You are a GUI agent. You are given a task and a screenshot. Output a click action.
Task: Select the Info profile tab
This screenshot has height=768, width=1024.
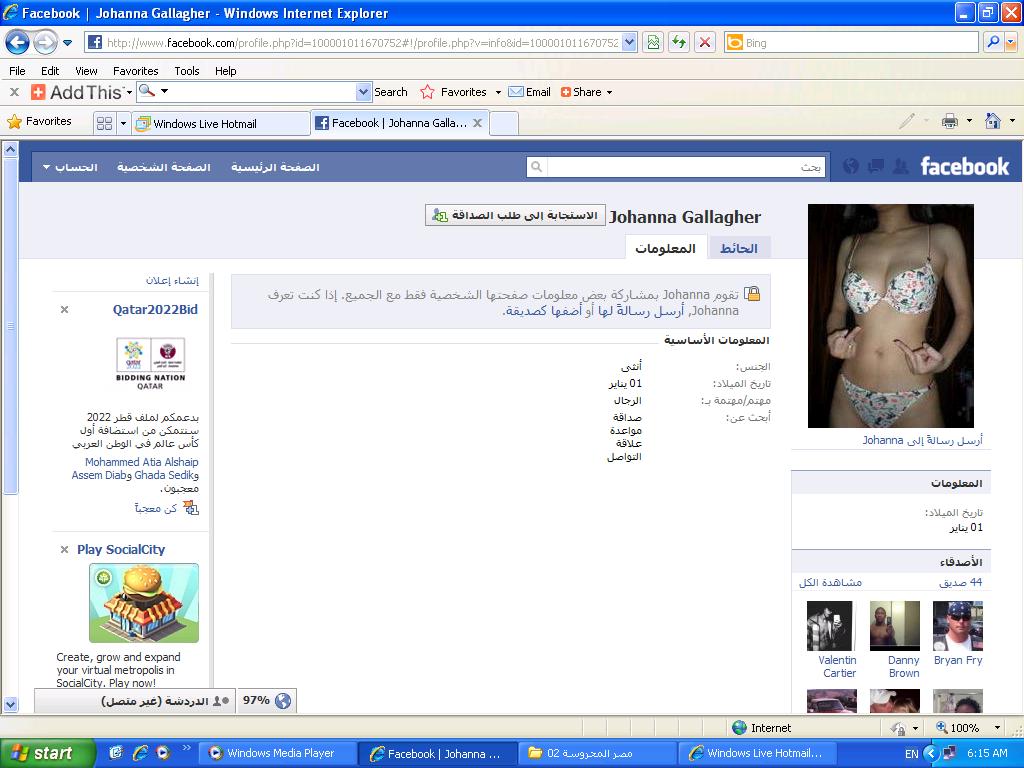(665, 248)
